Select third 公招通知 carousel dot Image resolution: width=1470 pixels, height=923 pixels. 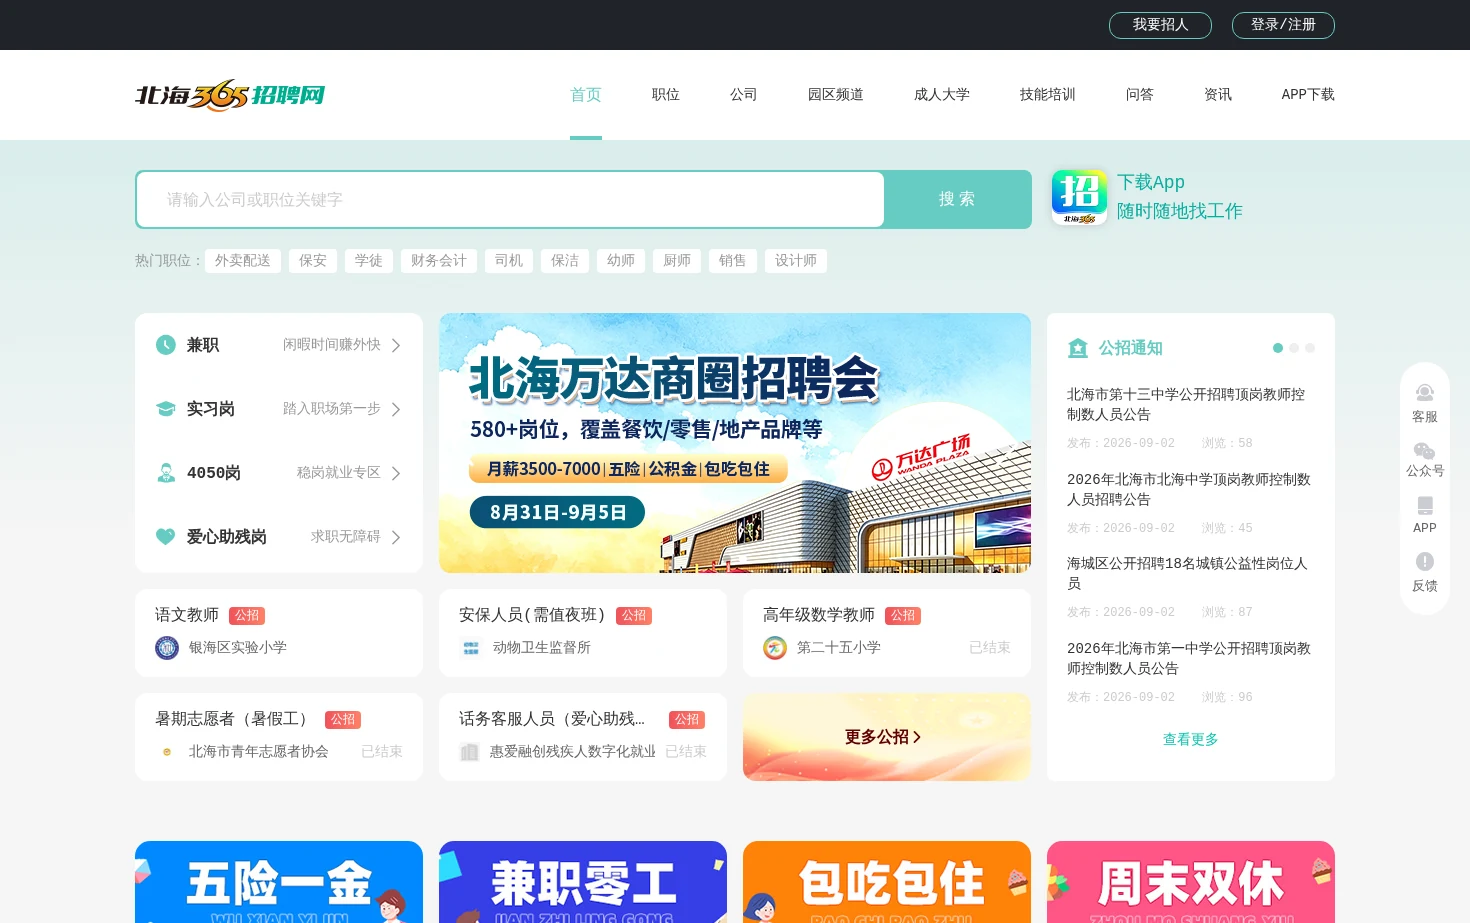(x=1310, y=348)
